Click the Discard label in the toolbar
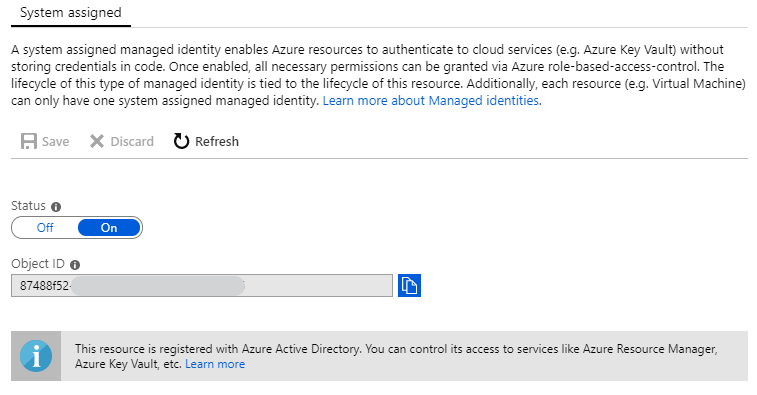 tap(132, 141)
